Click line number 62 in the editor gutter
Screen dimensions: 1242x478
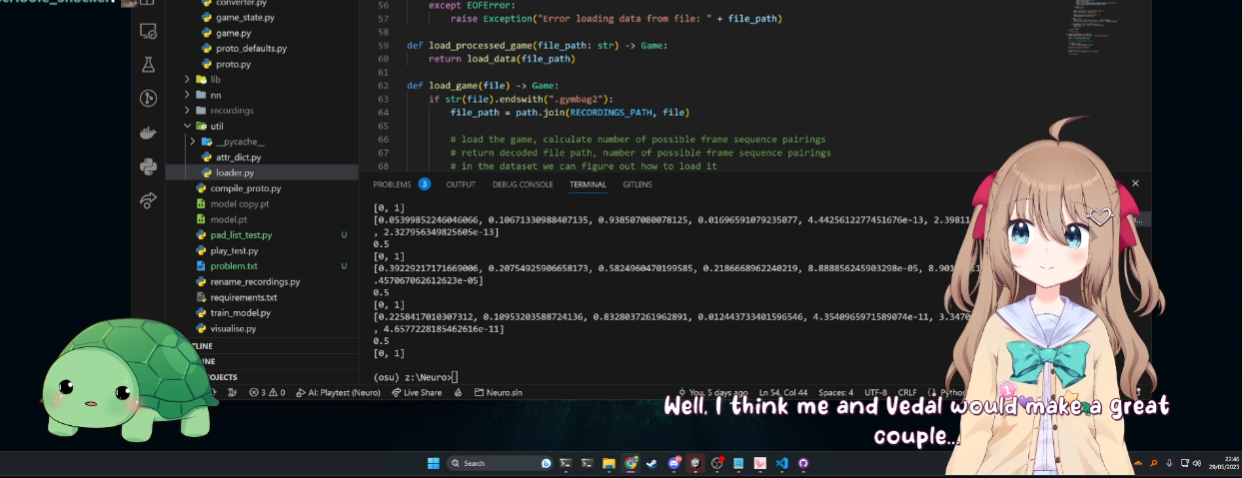382,85
